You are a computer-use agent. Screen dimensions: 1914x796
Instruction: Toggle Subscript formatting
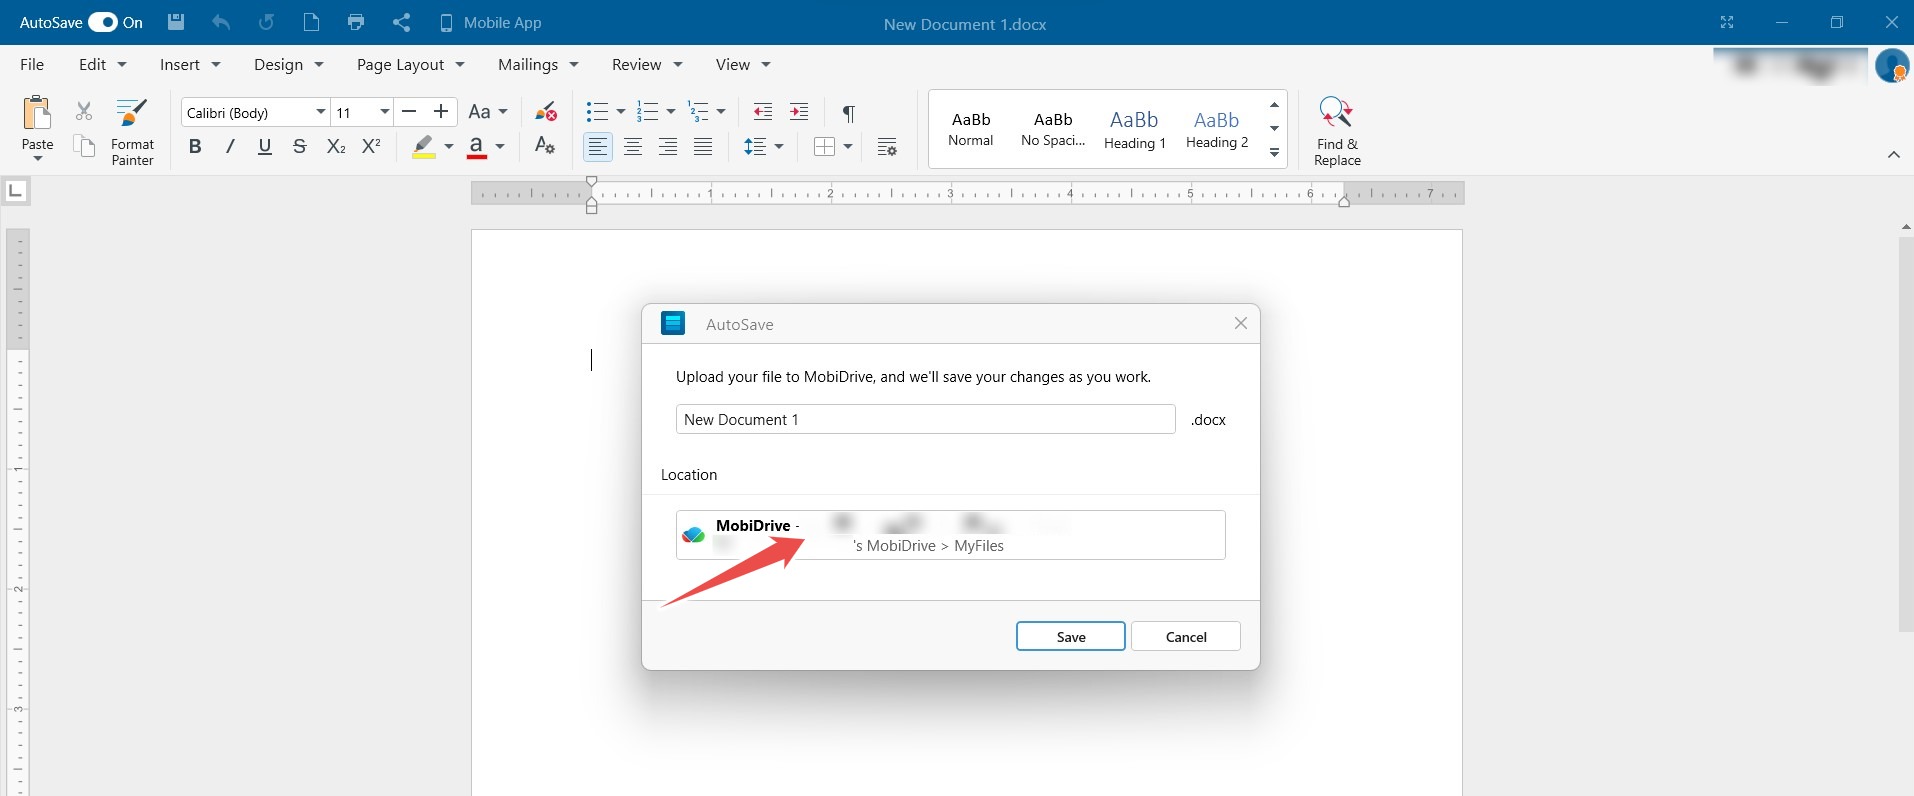coord(336,146)
